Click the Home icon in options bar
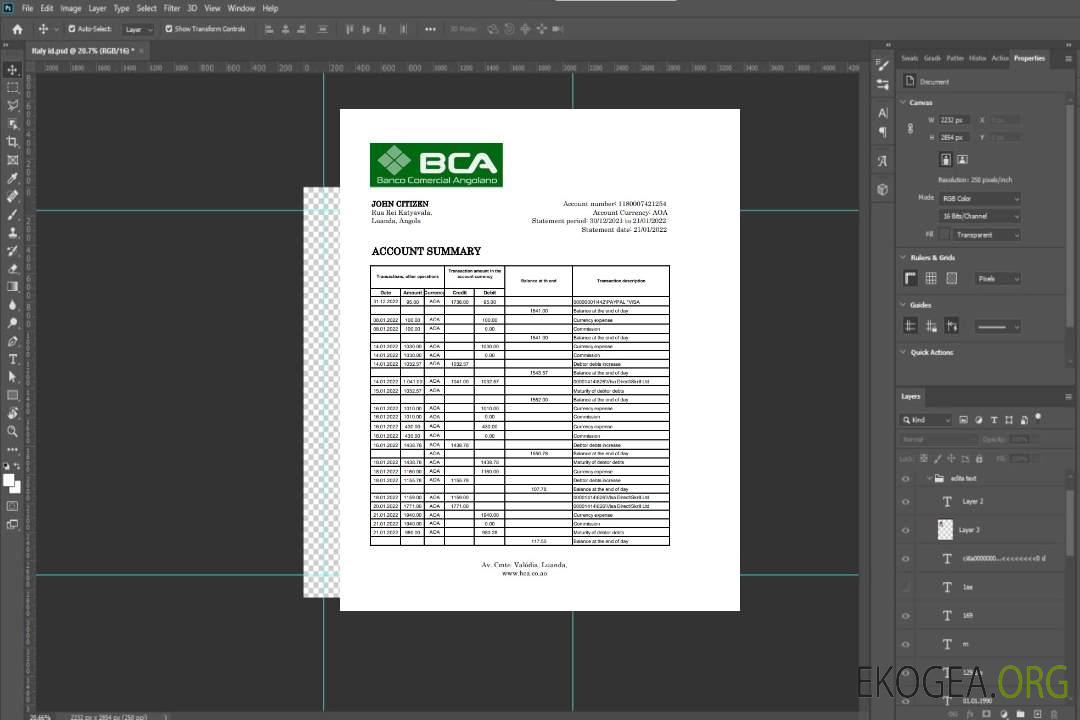1080x720 pixels. pyautogui.click(x=17, y=29)
